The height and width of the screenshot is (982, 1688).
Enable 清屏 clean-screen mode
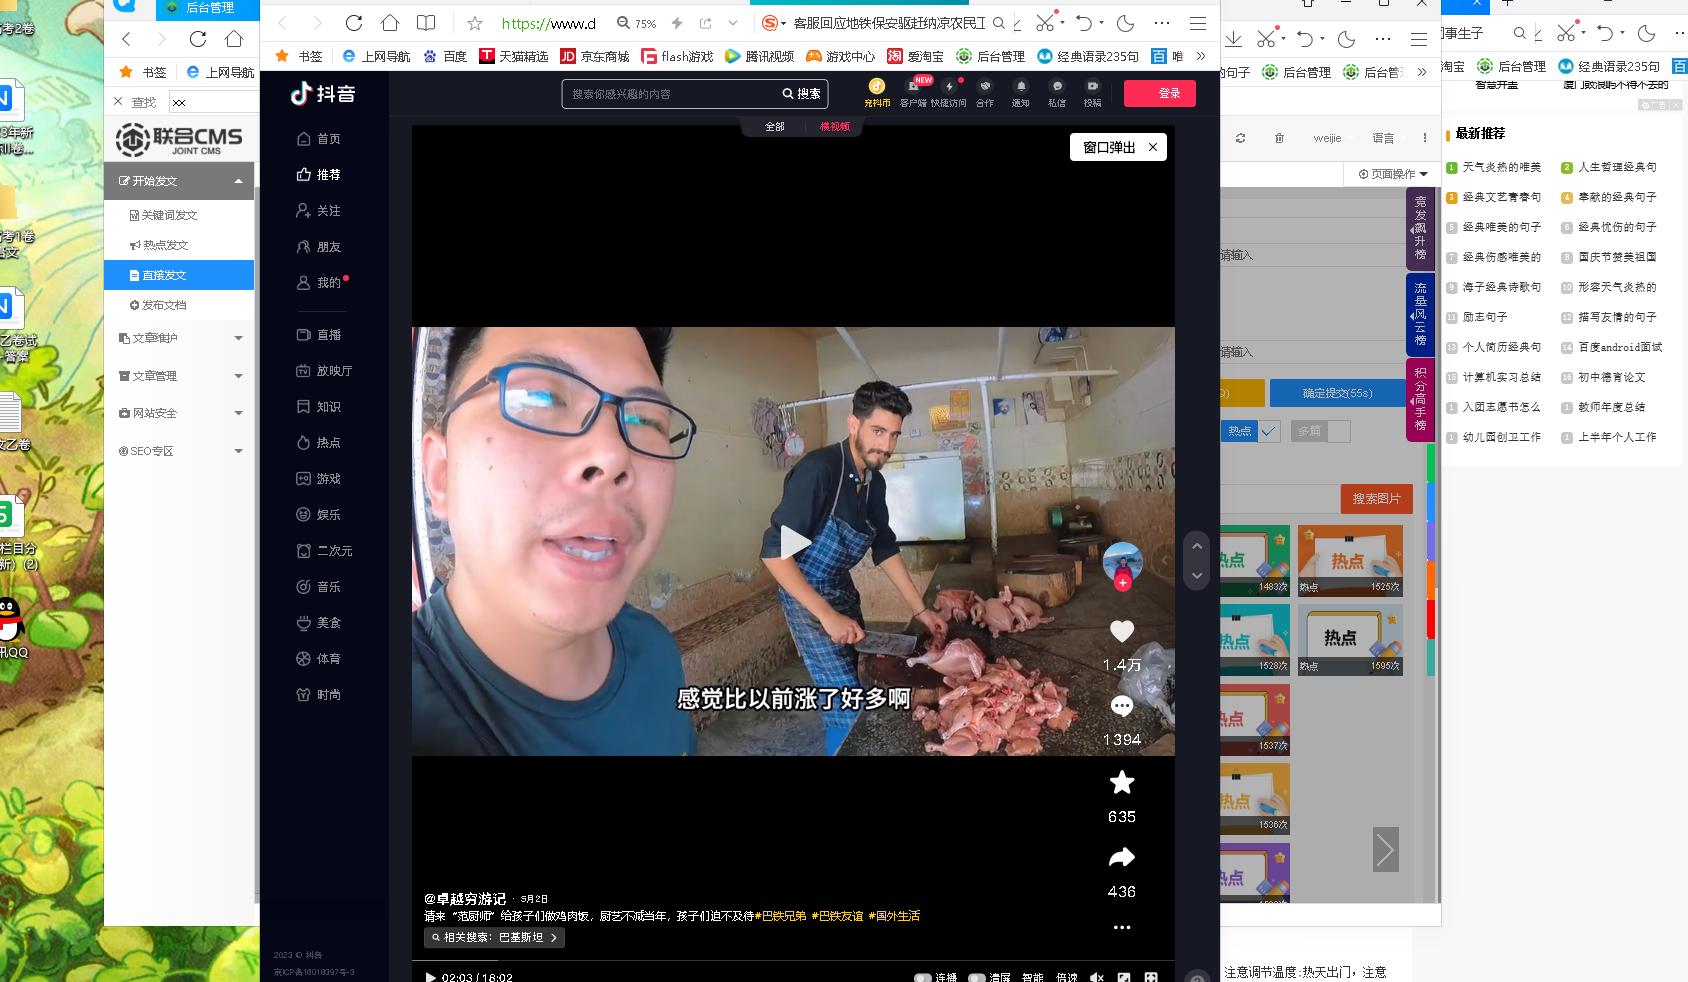coord(977,977)
